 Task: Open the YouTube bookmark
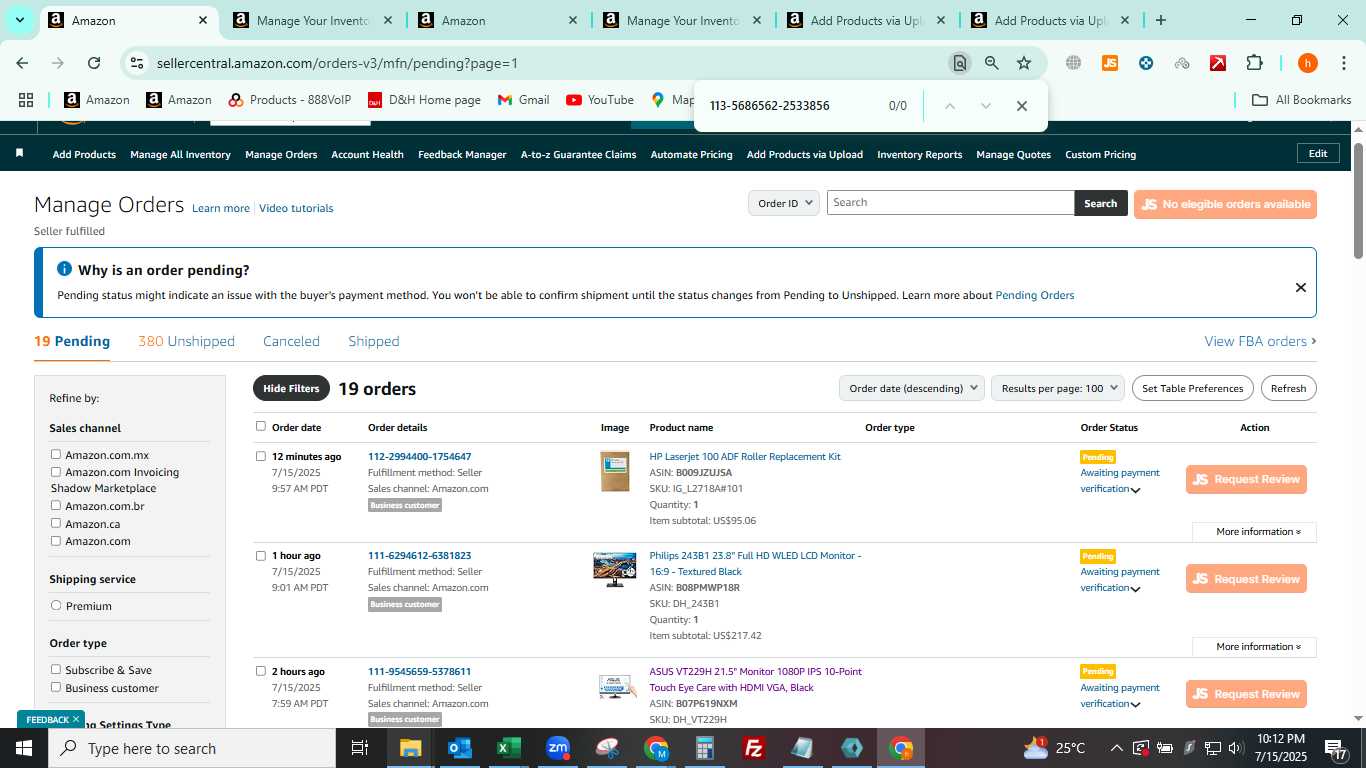pyautogui.click(x=600, y=100)
